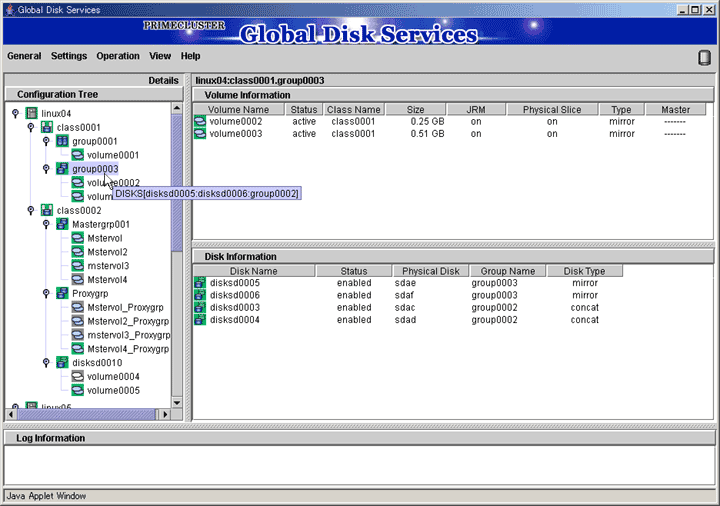The width and height of the screenshot is (720, 506).
Task: Click disksd0006 icon in Disk Information table
Action: pos(200,295)
